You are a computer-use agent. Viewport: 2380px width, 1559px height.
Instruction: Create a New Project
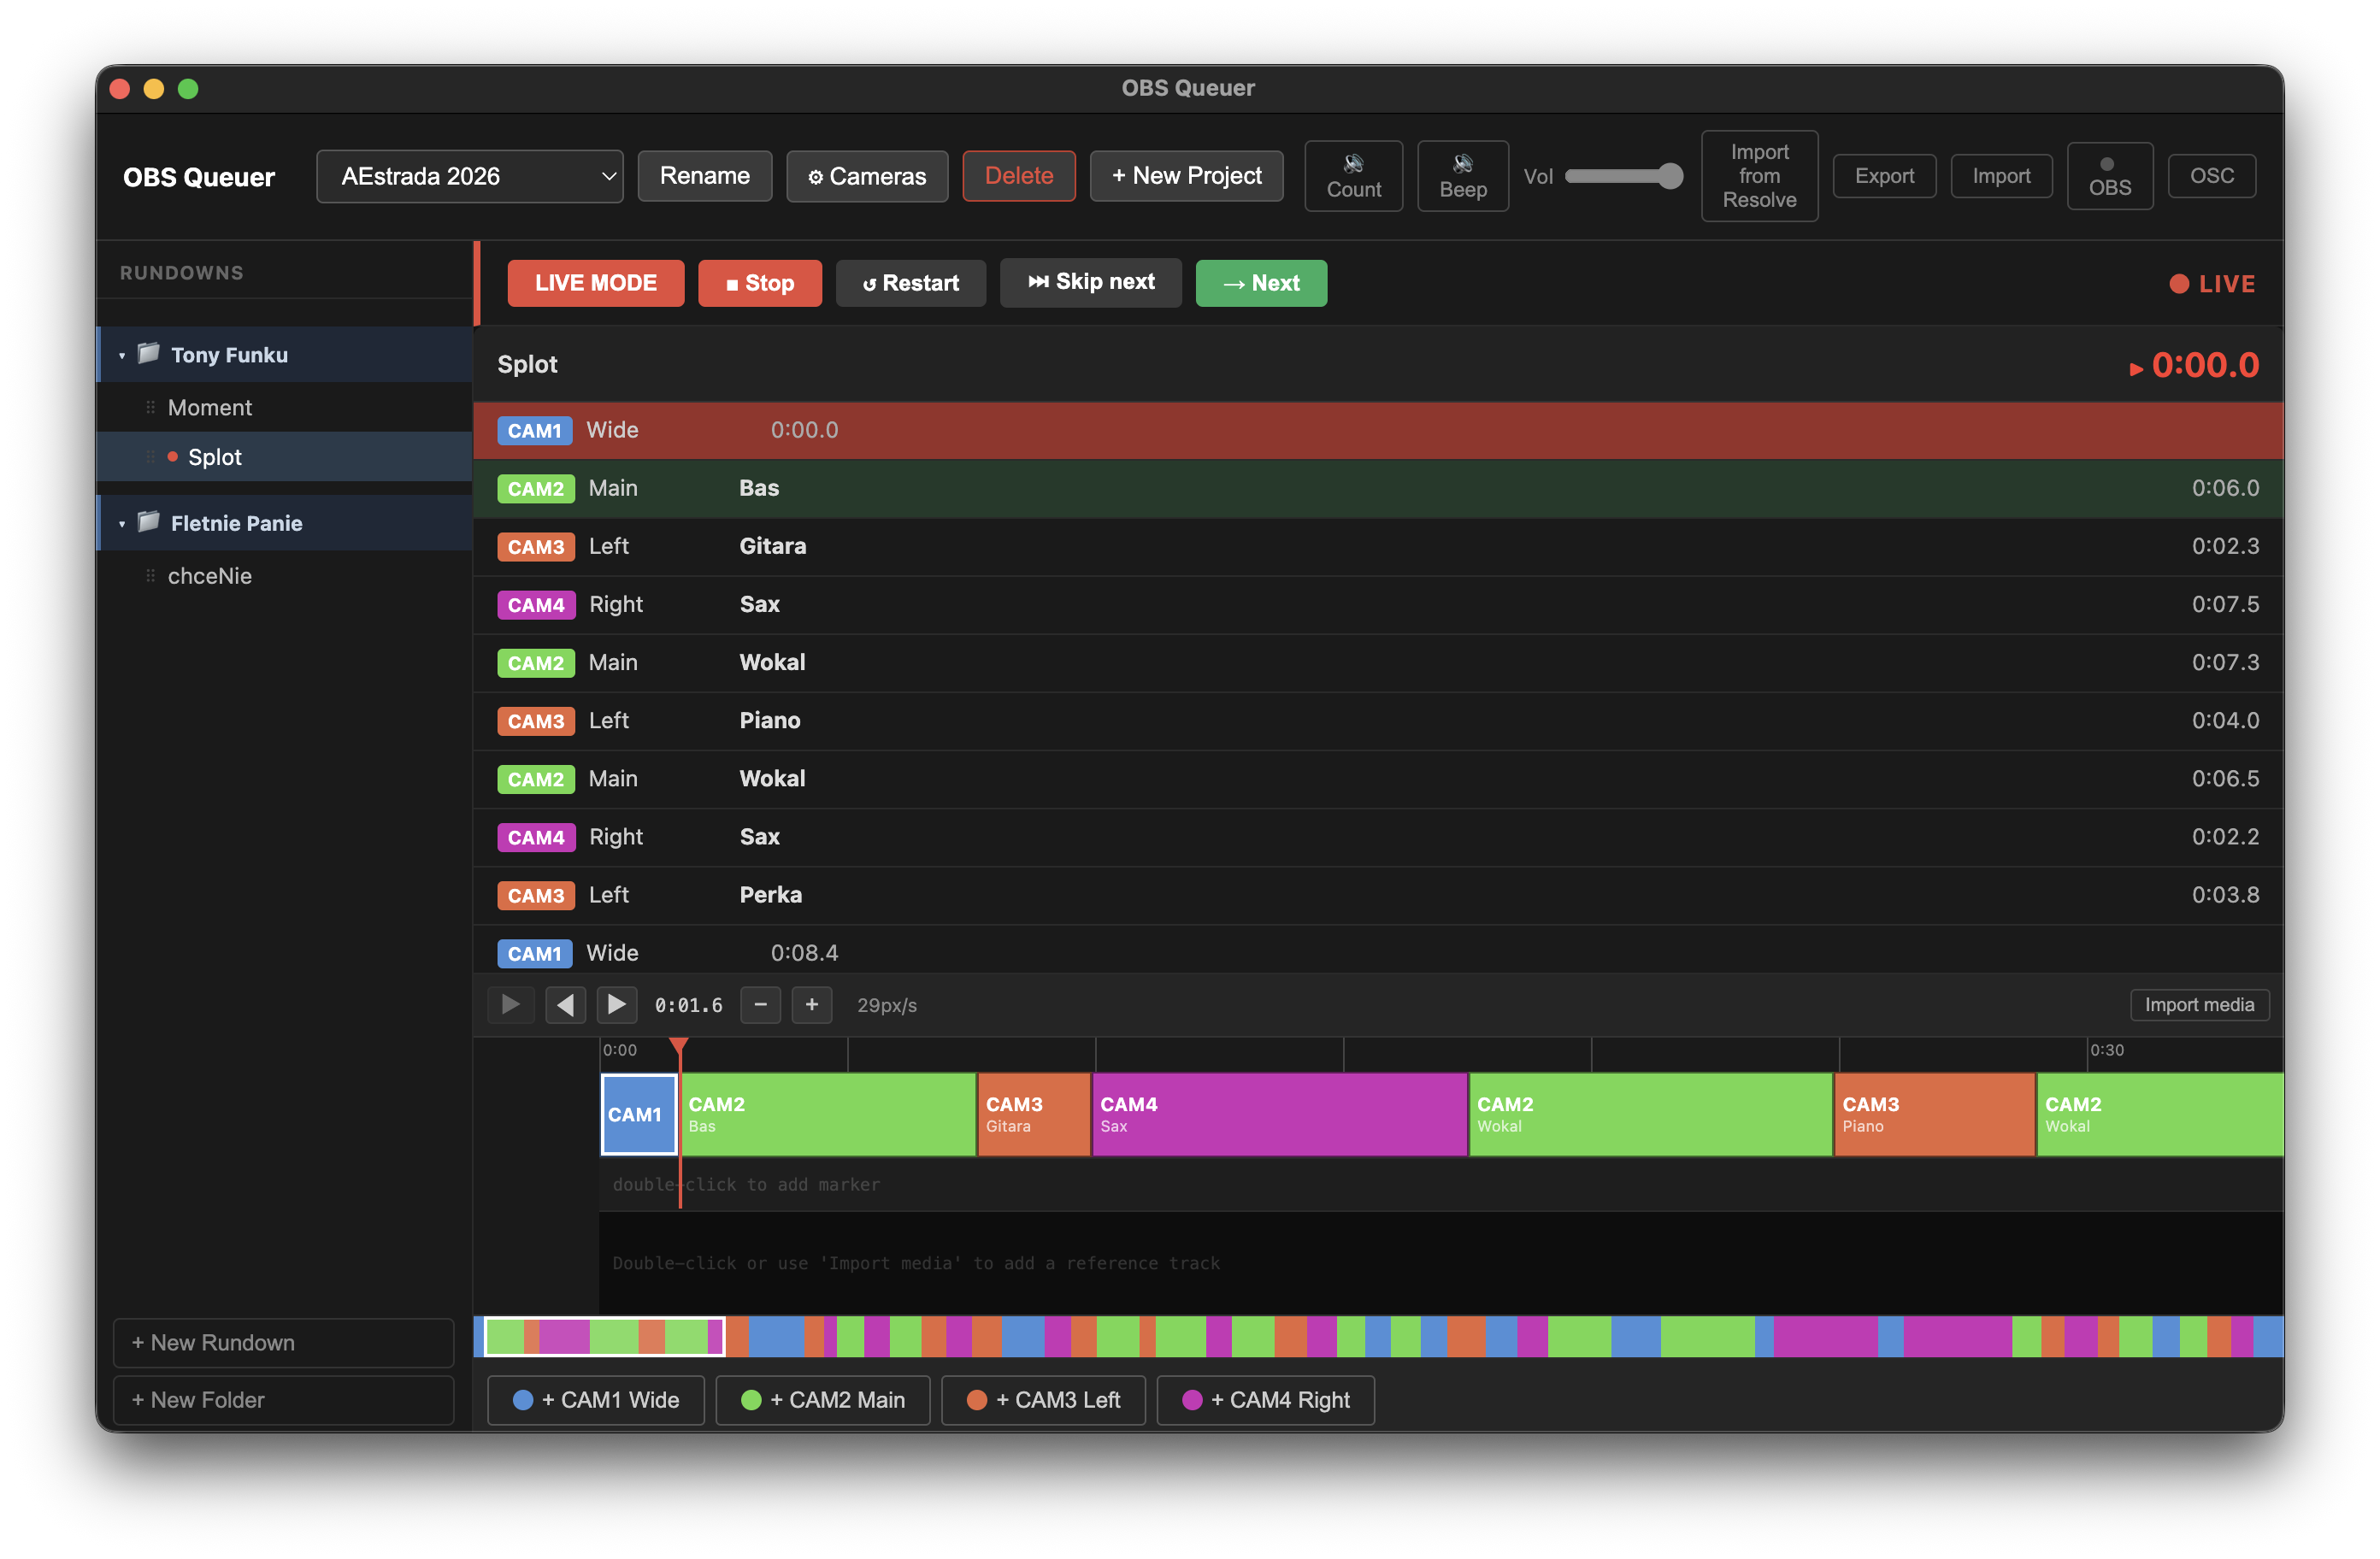[x=1186, y=176]
